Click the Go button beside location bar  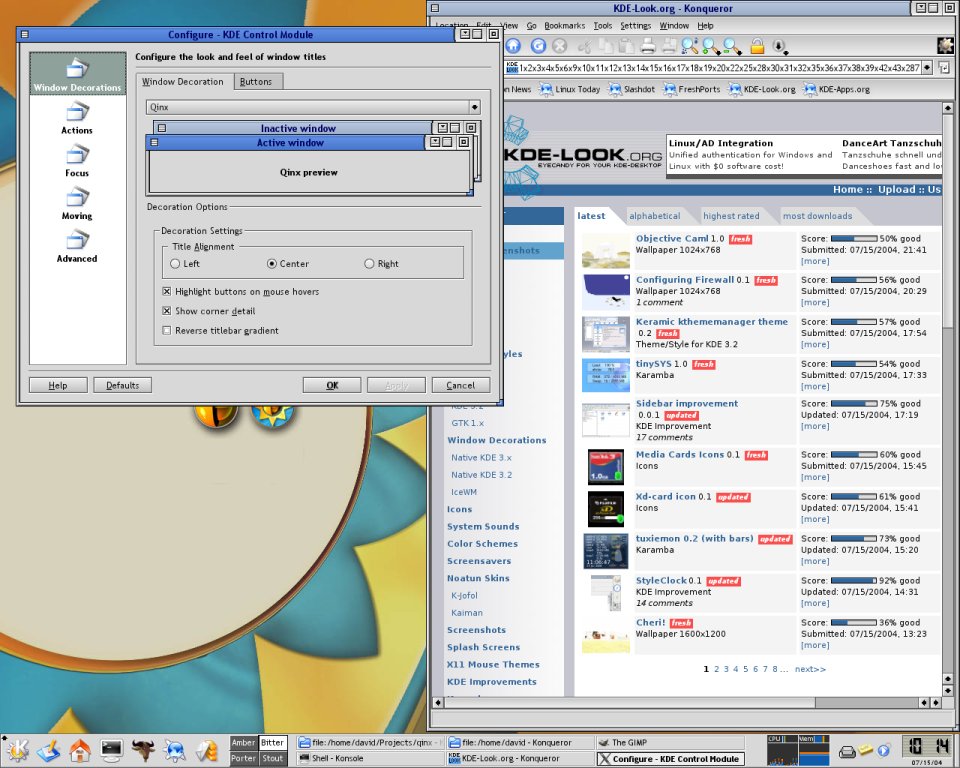[944, 67]
